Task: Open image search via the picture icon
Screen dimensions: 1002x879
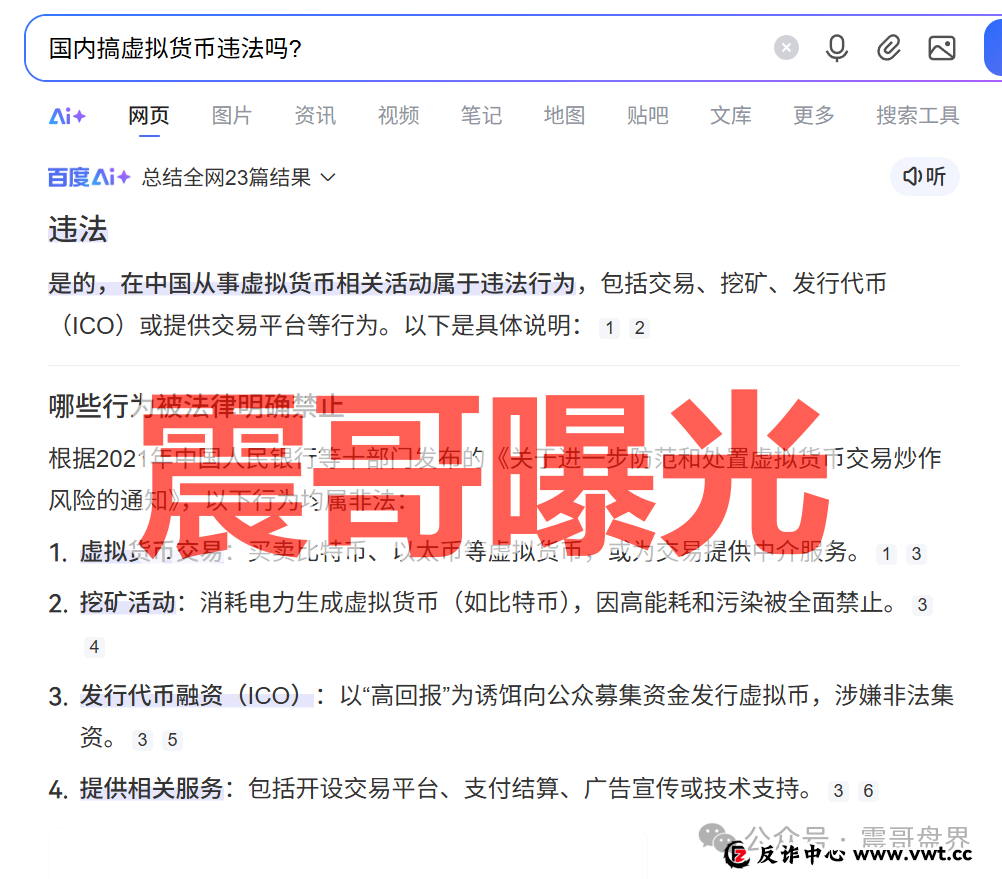Action: [941, 47]
